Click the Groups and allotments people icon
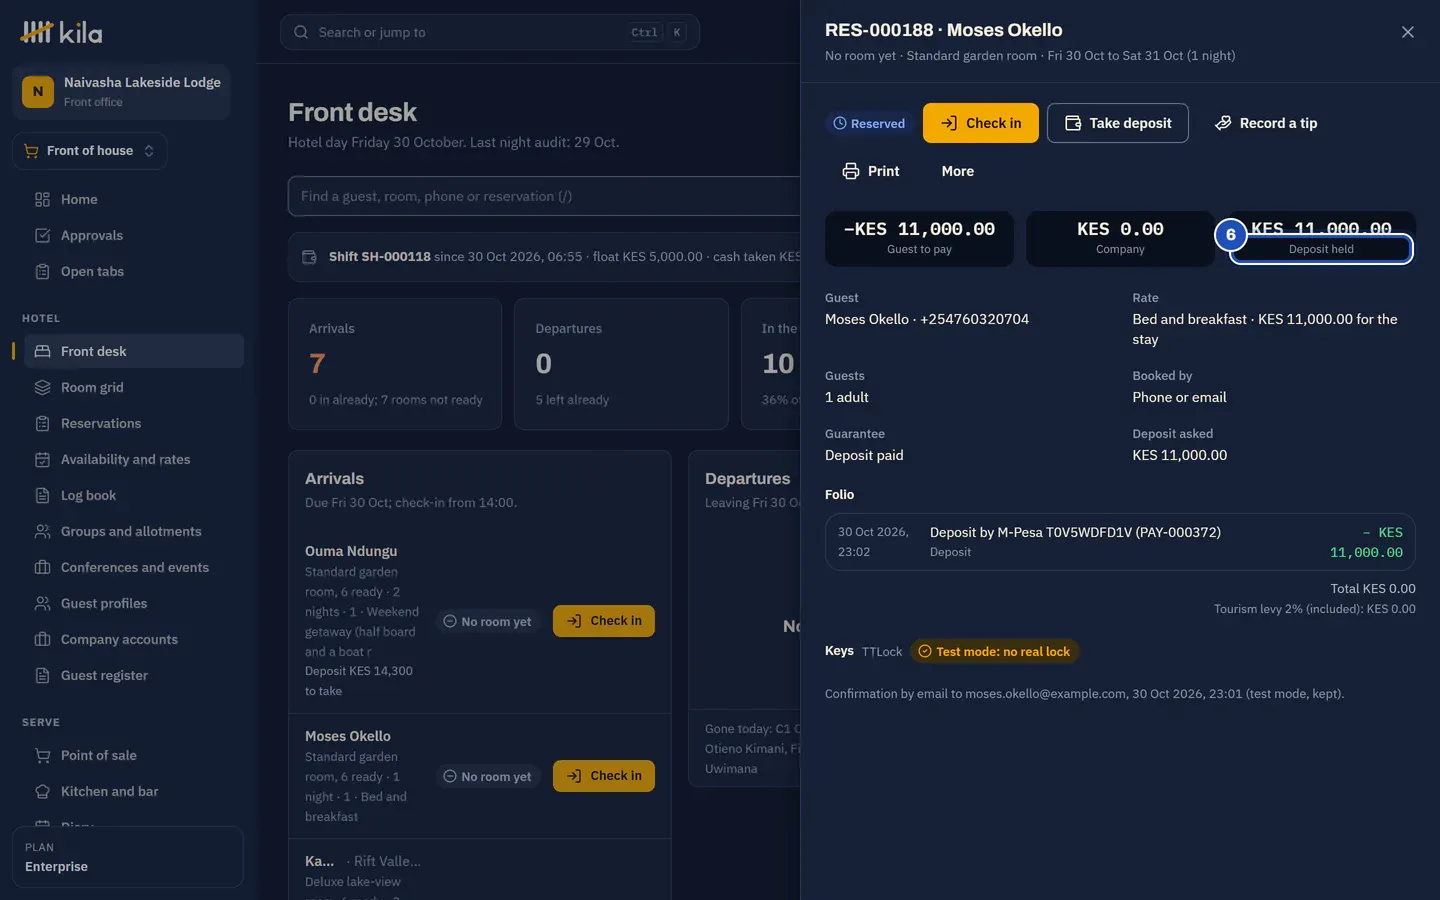Viewport: 1440px width, 900px height. click(42, 531)
